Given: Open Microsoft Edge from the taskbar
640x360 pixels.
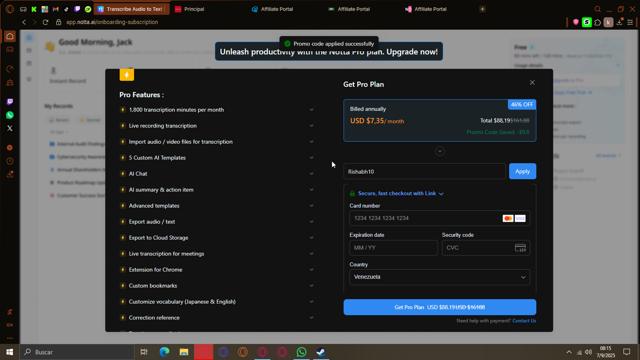Looking at the screenshot, I should point(164,352).
